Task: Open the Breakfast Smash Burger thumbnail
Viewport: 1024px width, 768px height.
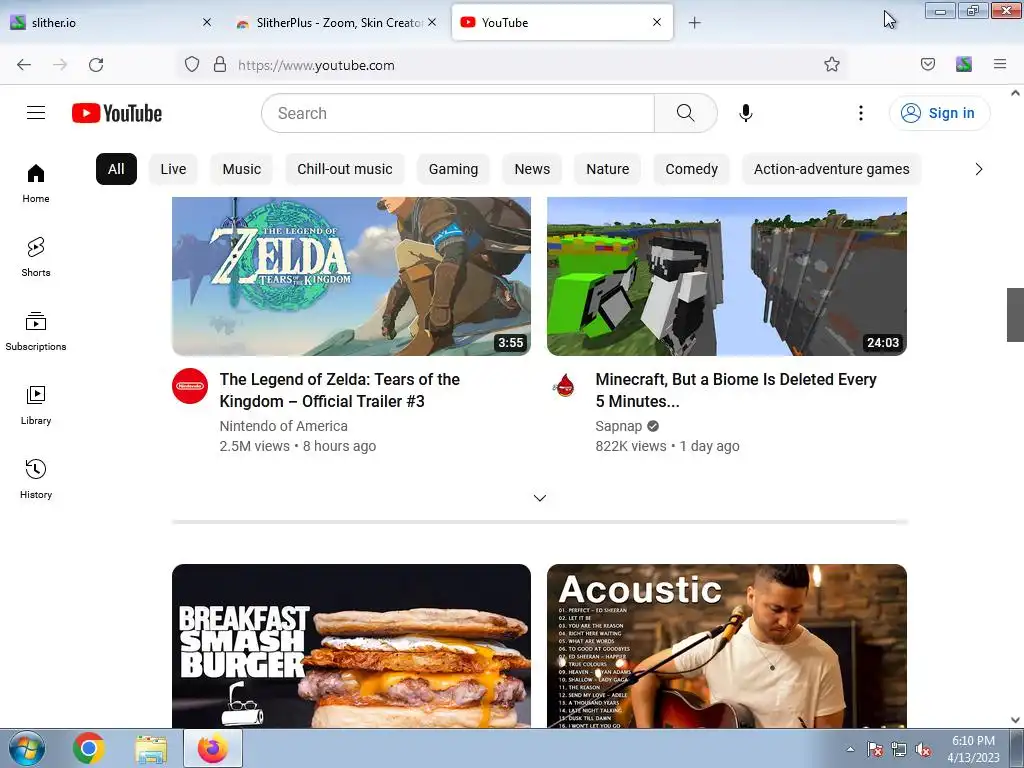Action: click(x=351, y=646)
